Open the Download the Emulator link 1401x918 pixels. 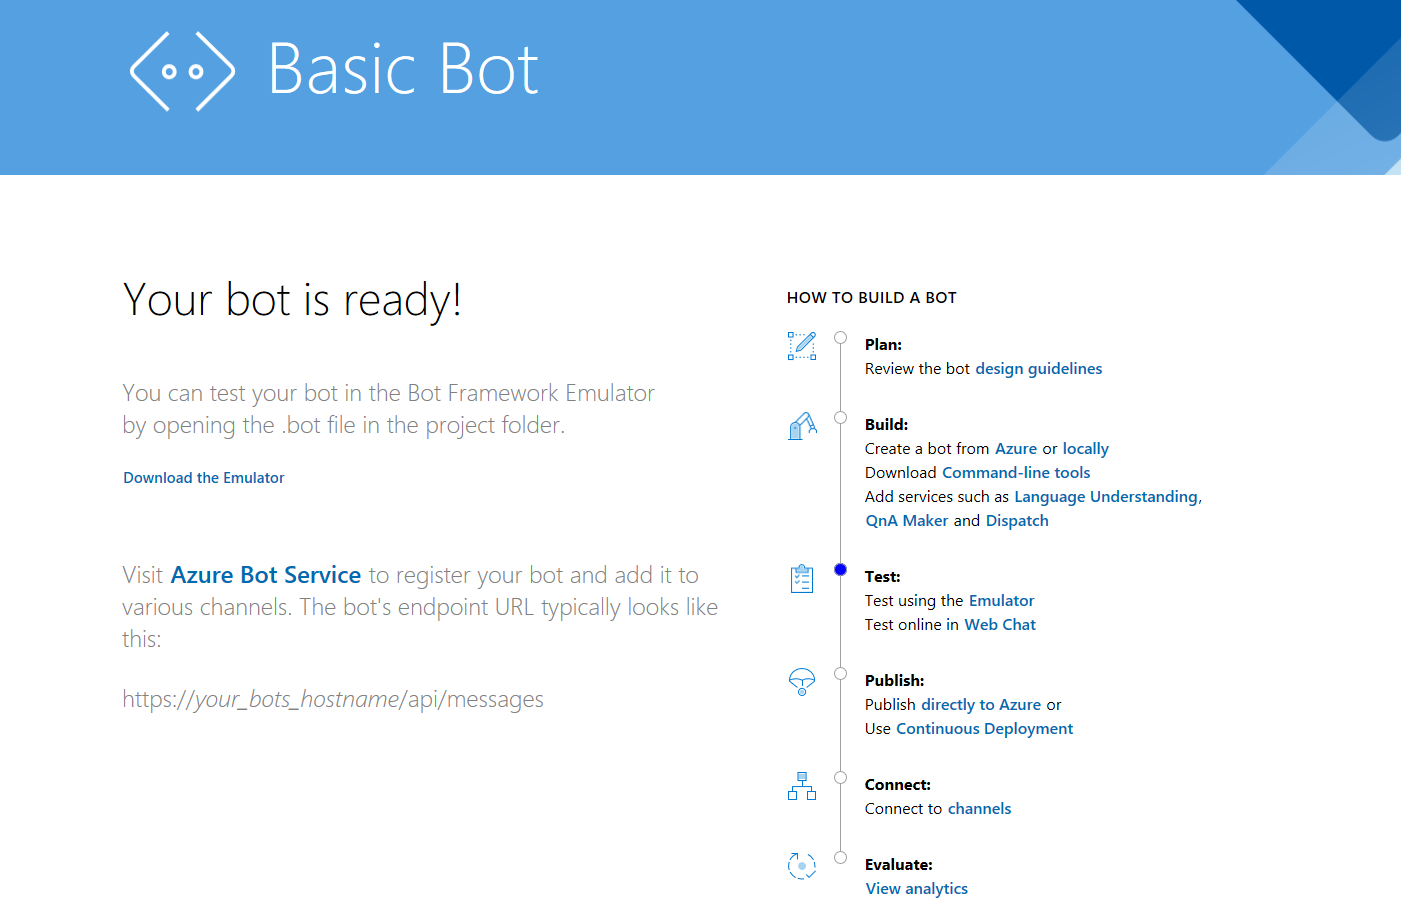[204, 478]
